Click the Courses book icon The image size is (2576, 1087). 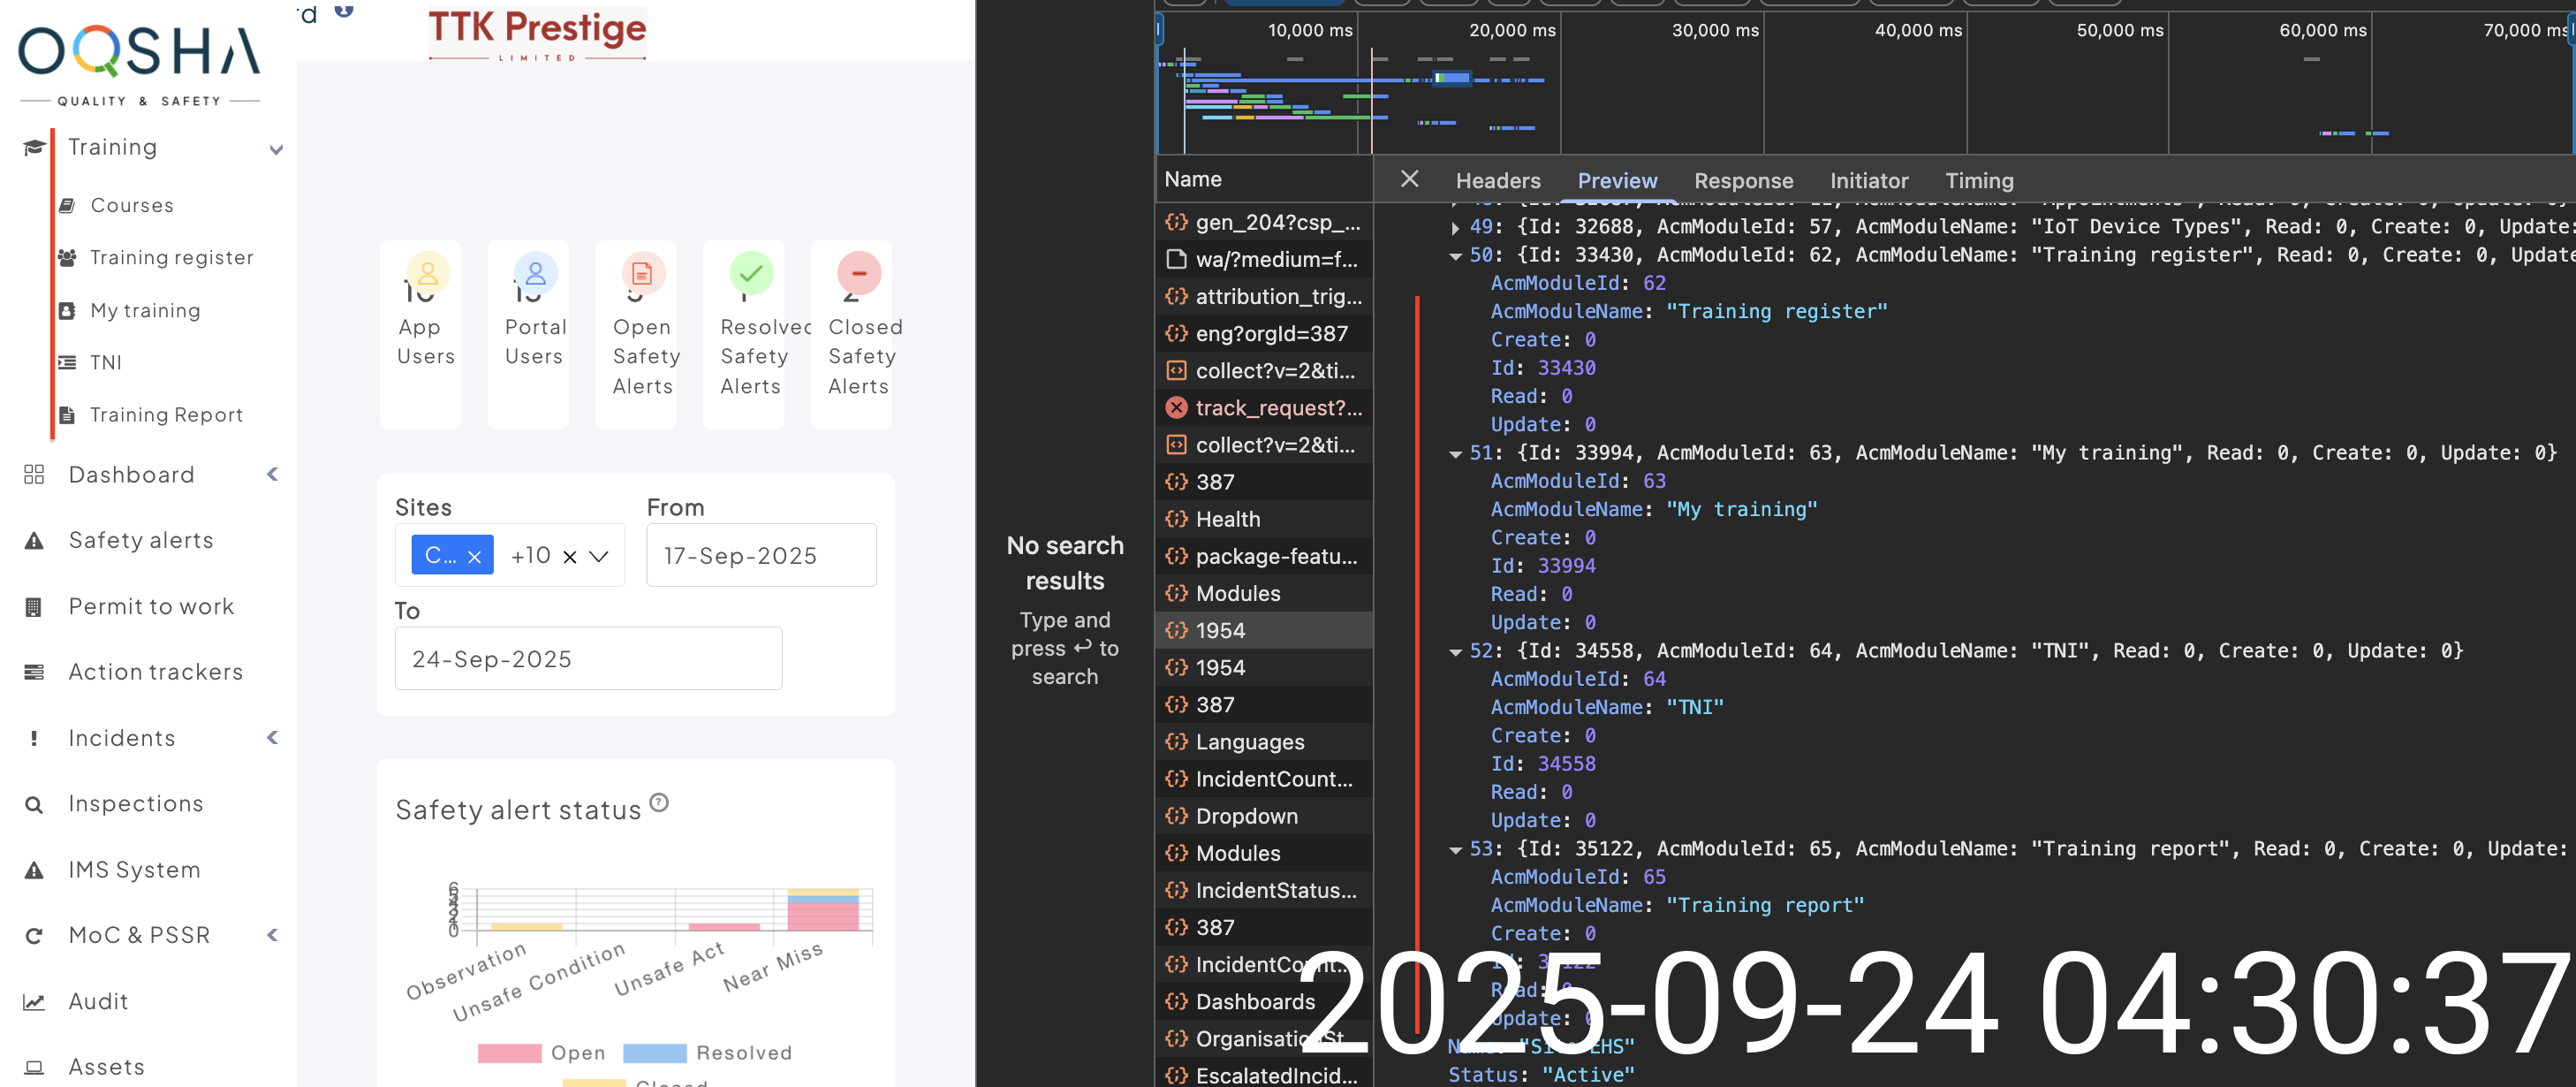pyautogui.click(x=67, y=205)
